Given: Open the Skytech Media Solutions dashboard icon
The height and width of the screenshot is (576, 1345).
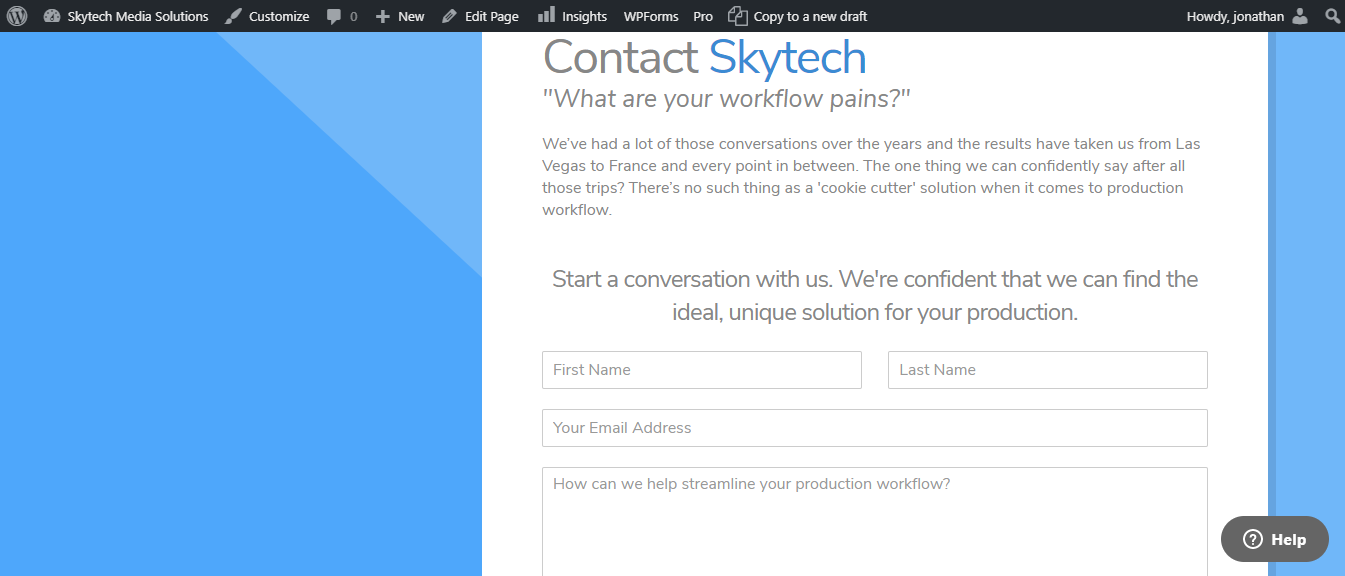Looking at the screenshot, I should (x=52, y=16).
